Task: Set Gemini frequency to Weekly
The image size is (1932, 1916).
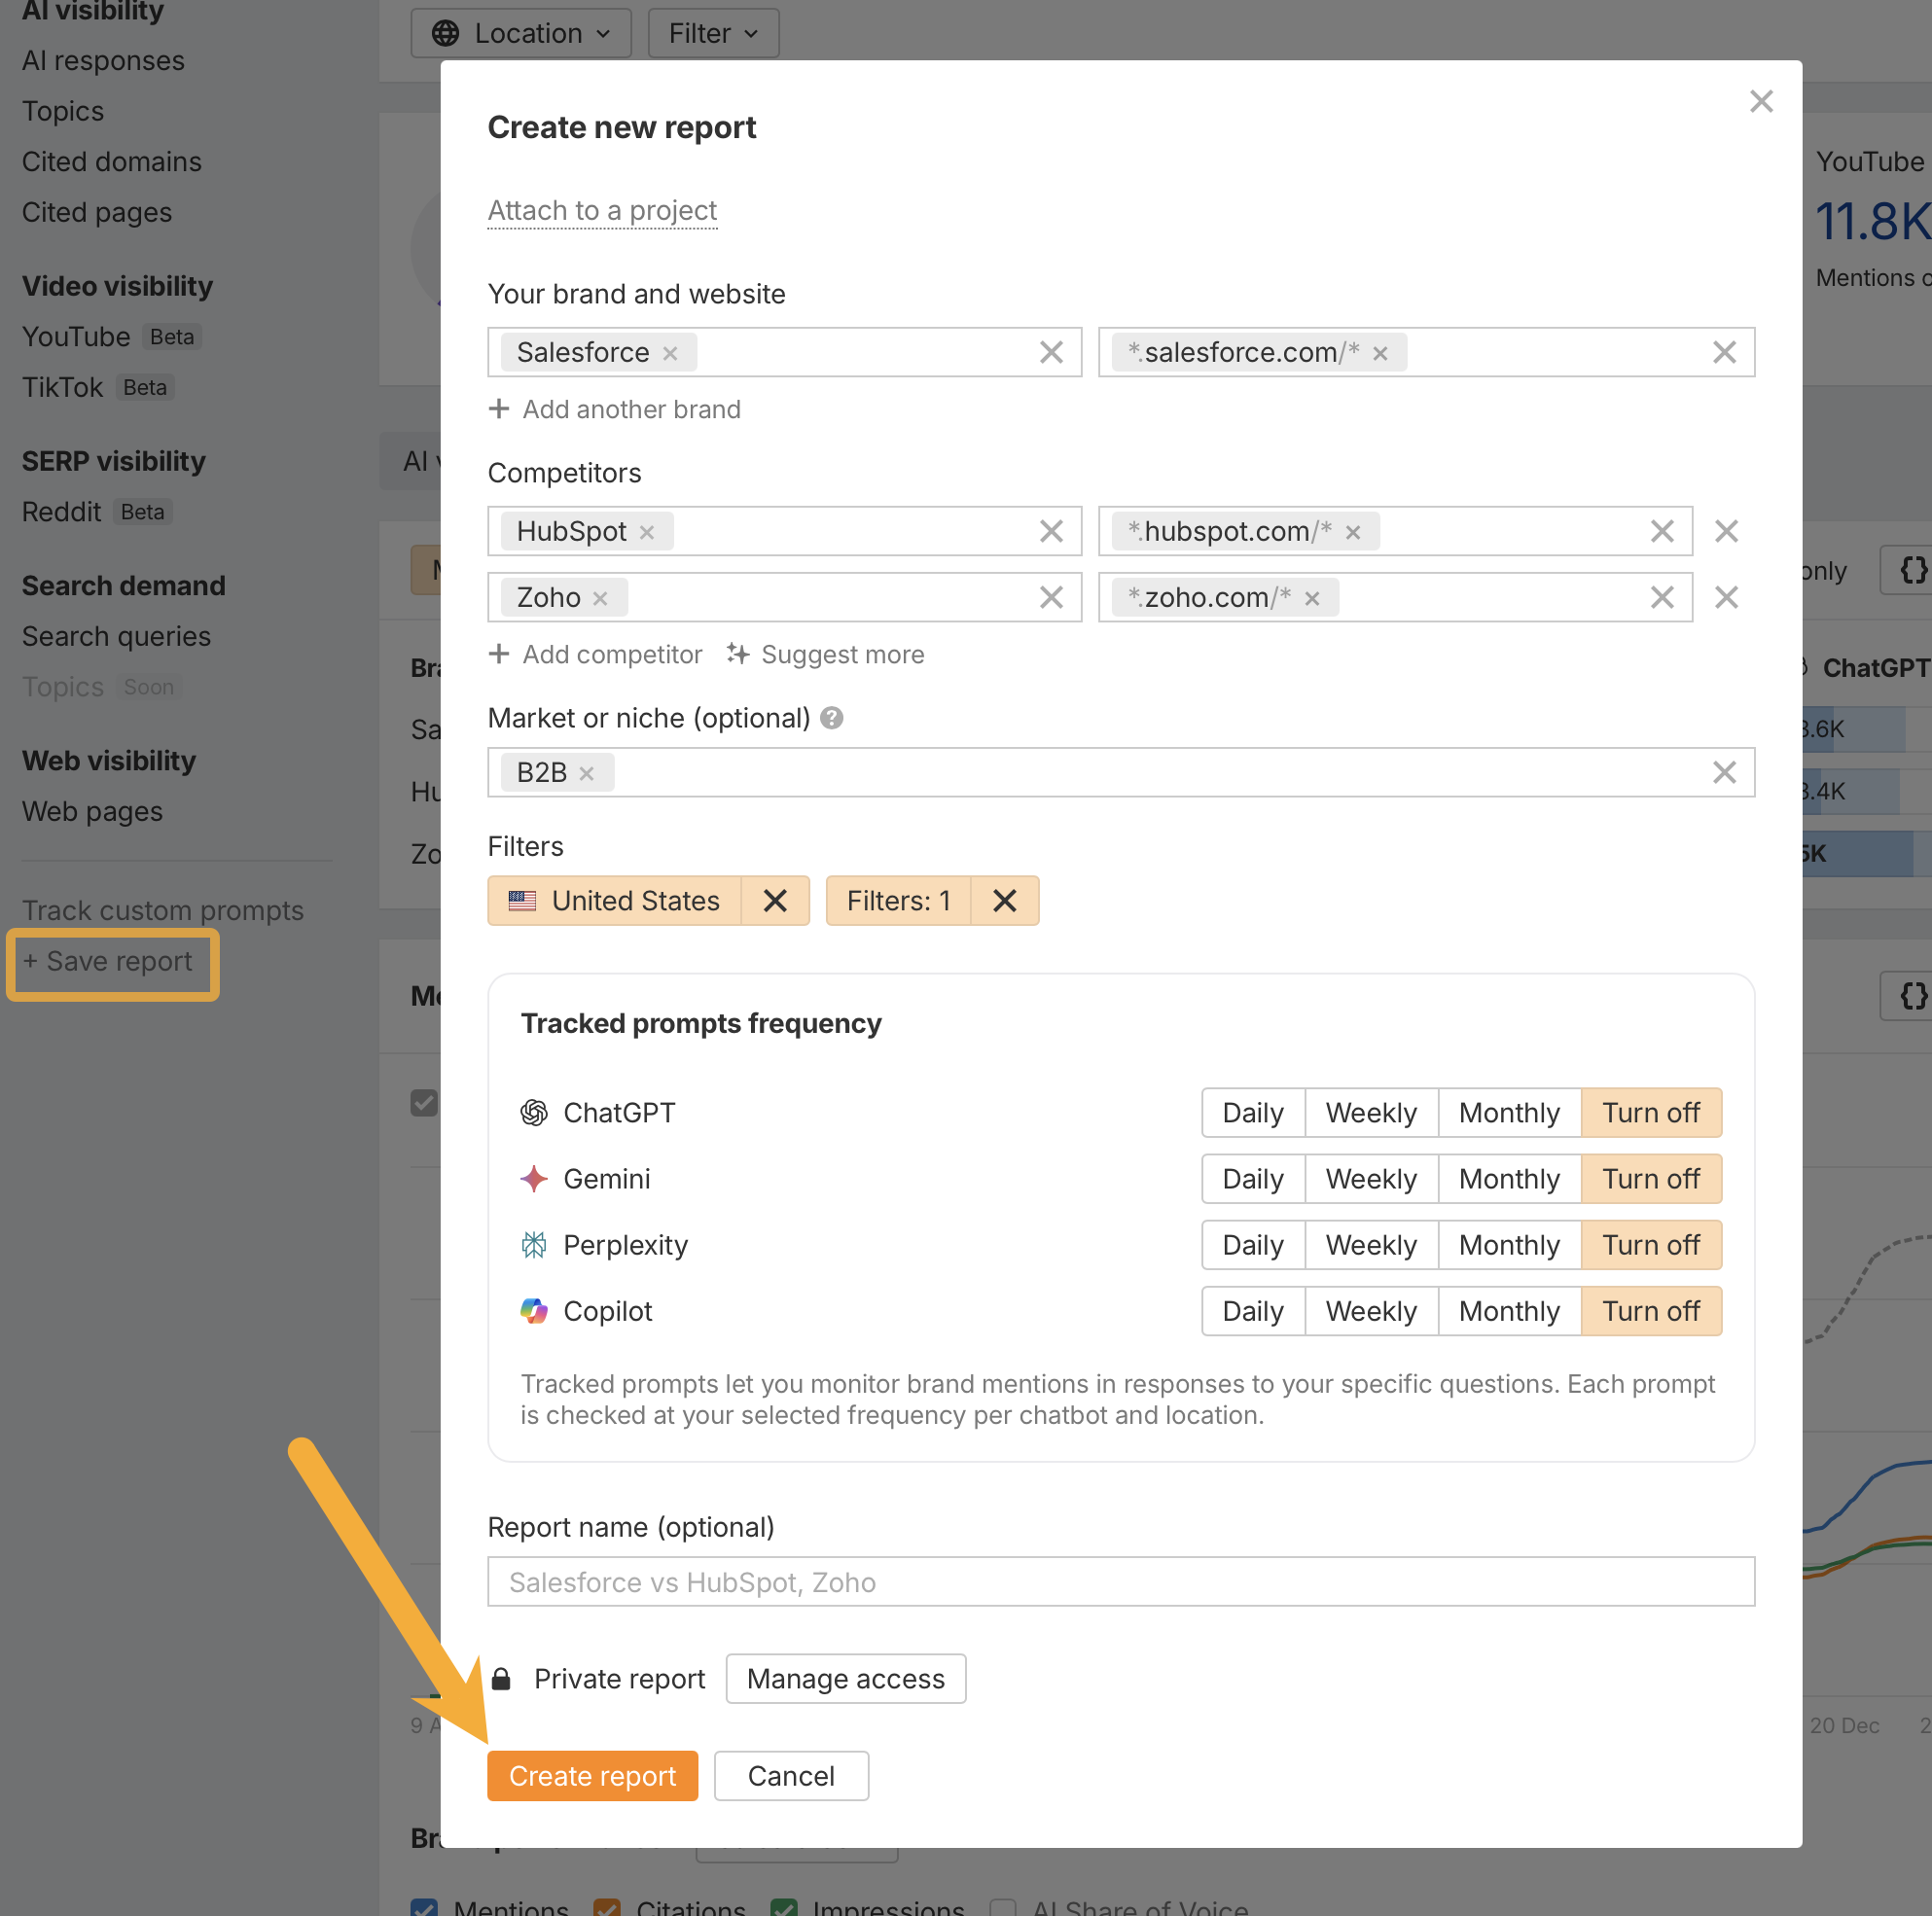Action: (1370, 1179)
